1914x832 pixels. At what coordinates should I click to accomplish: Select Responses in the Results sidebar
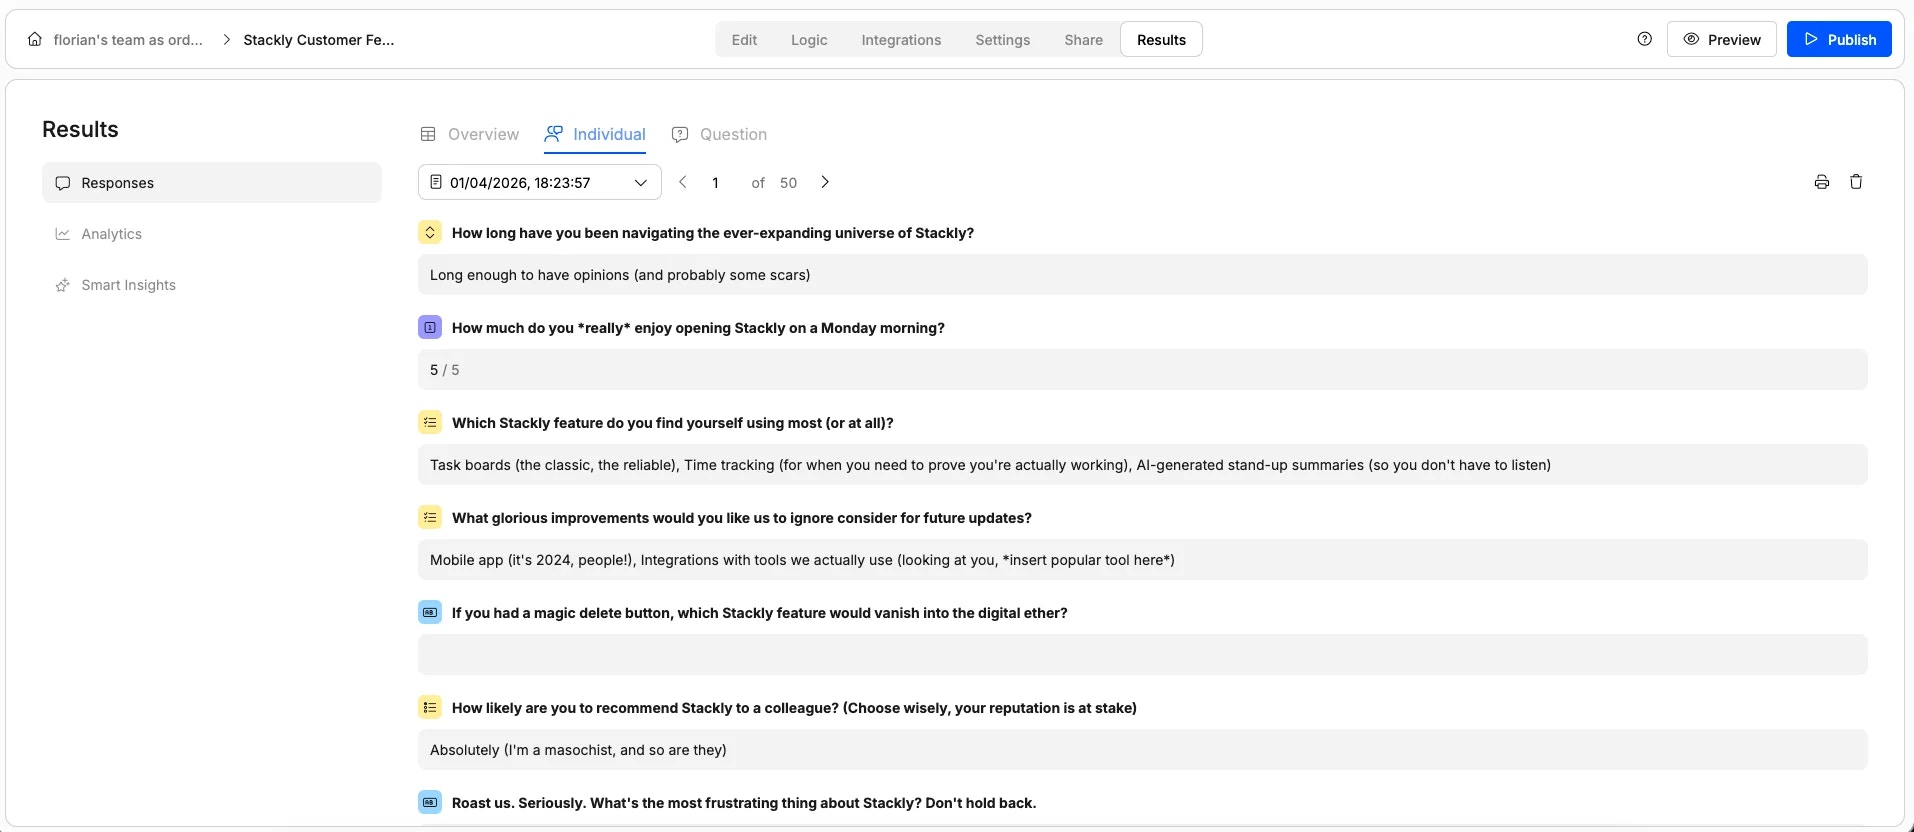tap(212, 183)
